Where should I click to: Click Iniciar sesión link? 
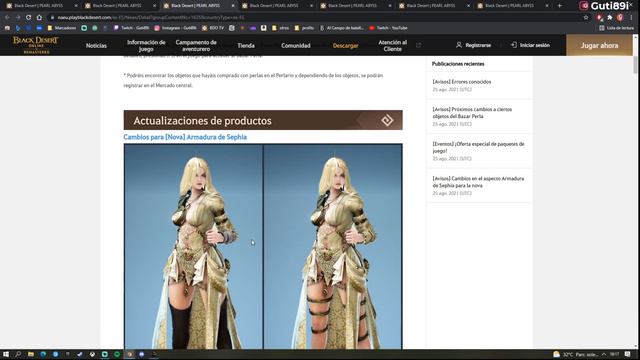535,45
